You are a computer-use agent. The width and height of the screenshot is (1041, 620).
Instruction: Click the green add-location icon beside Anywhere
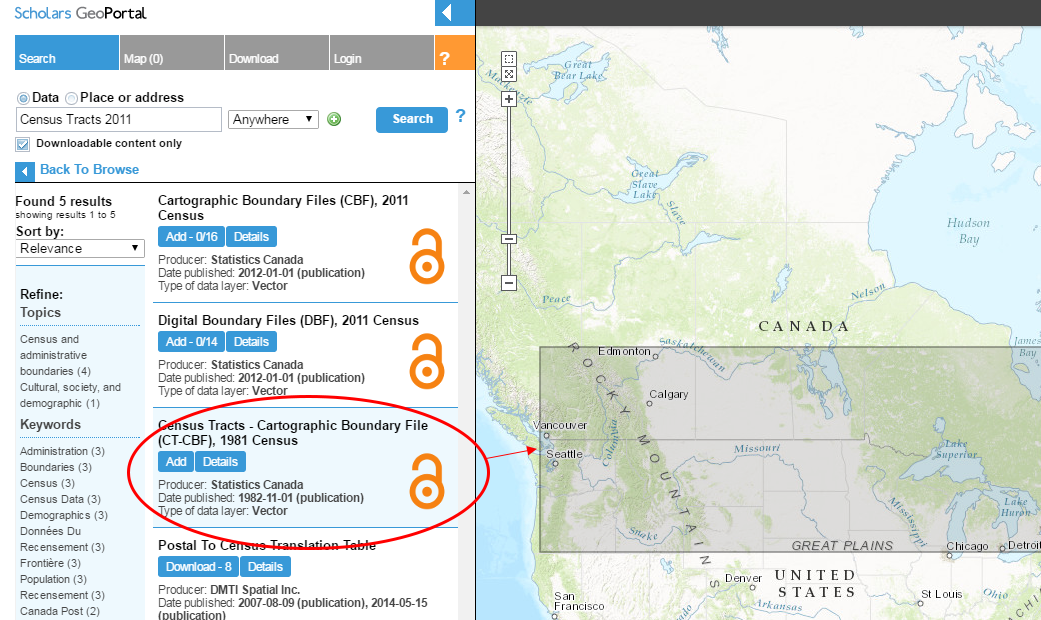(x=334, y=119)
